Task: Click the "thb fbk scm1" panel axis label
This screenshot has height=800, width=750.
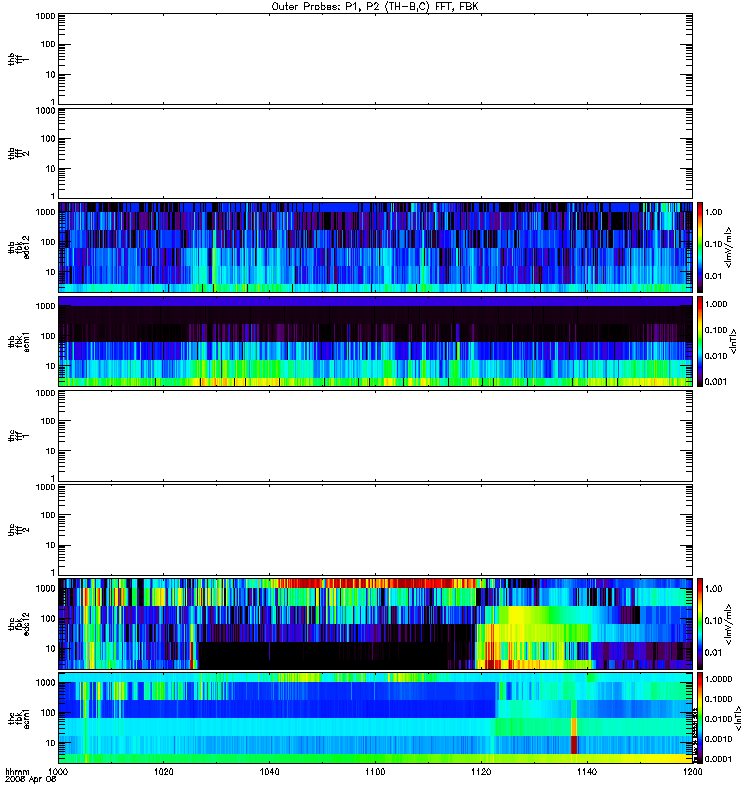Action: [18, 341]
